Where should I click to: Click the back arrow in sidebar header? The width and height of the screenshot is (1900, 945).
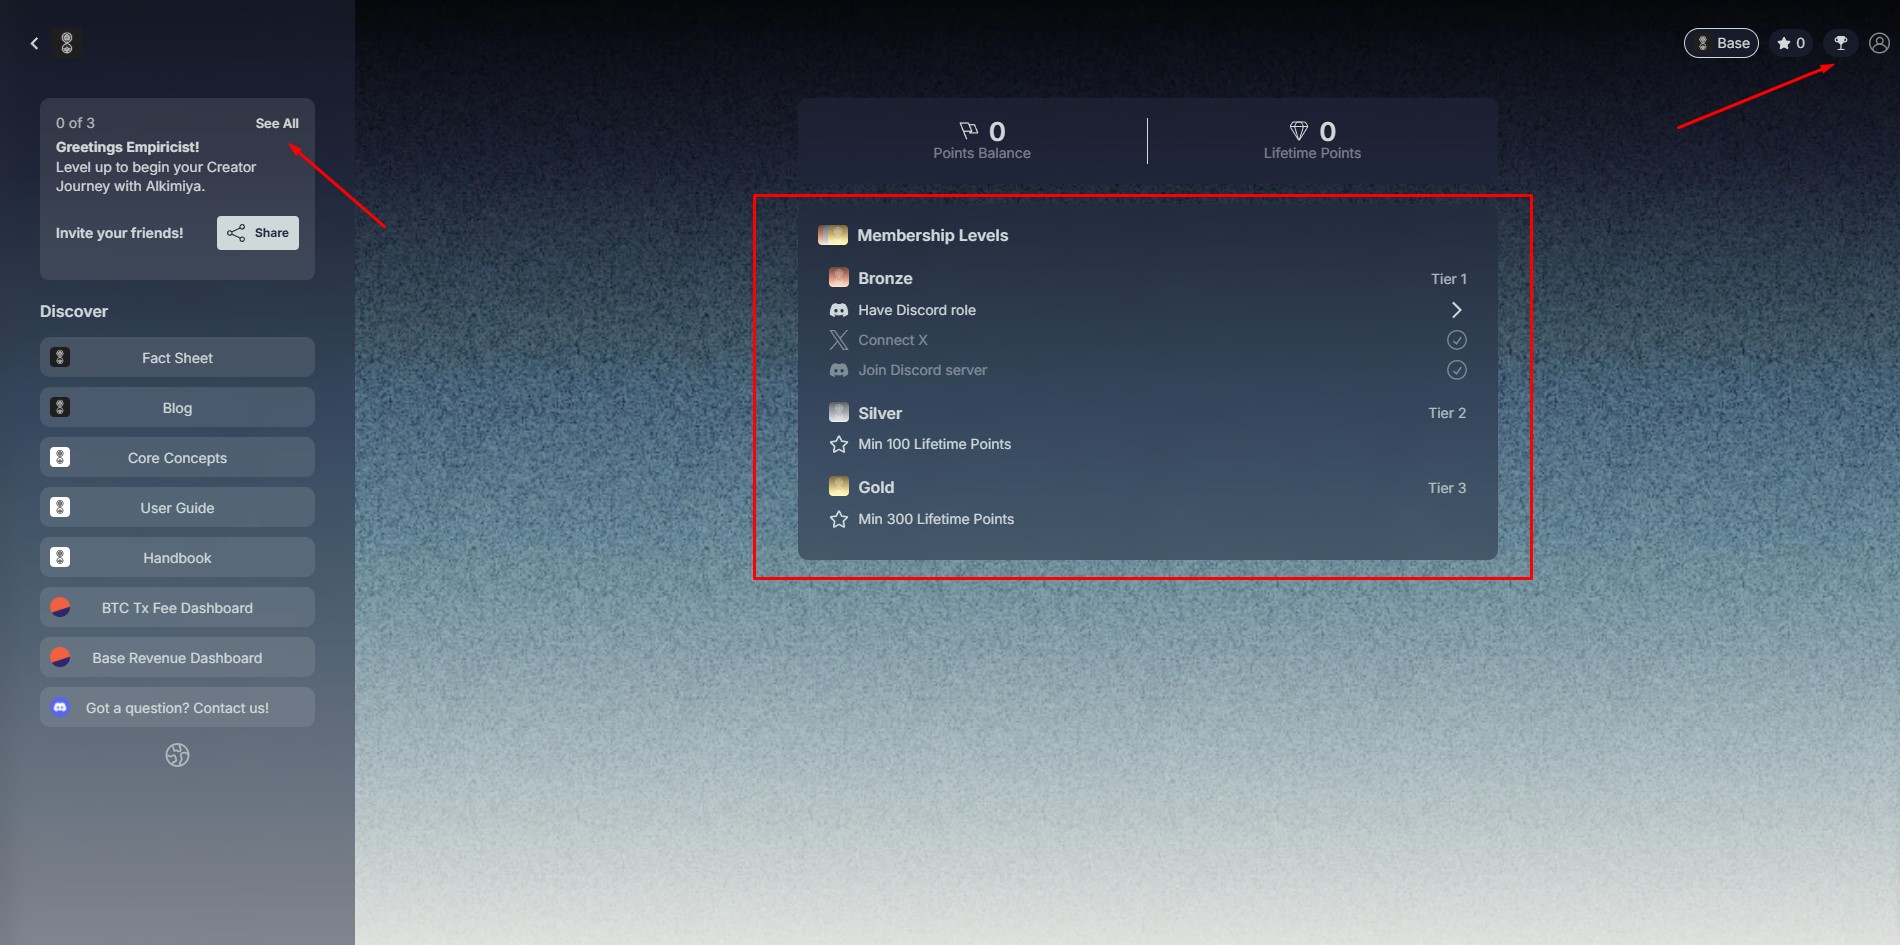tap(35, 43)
